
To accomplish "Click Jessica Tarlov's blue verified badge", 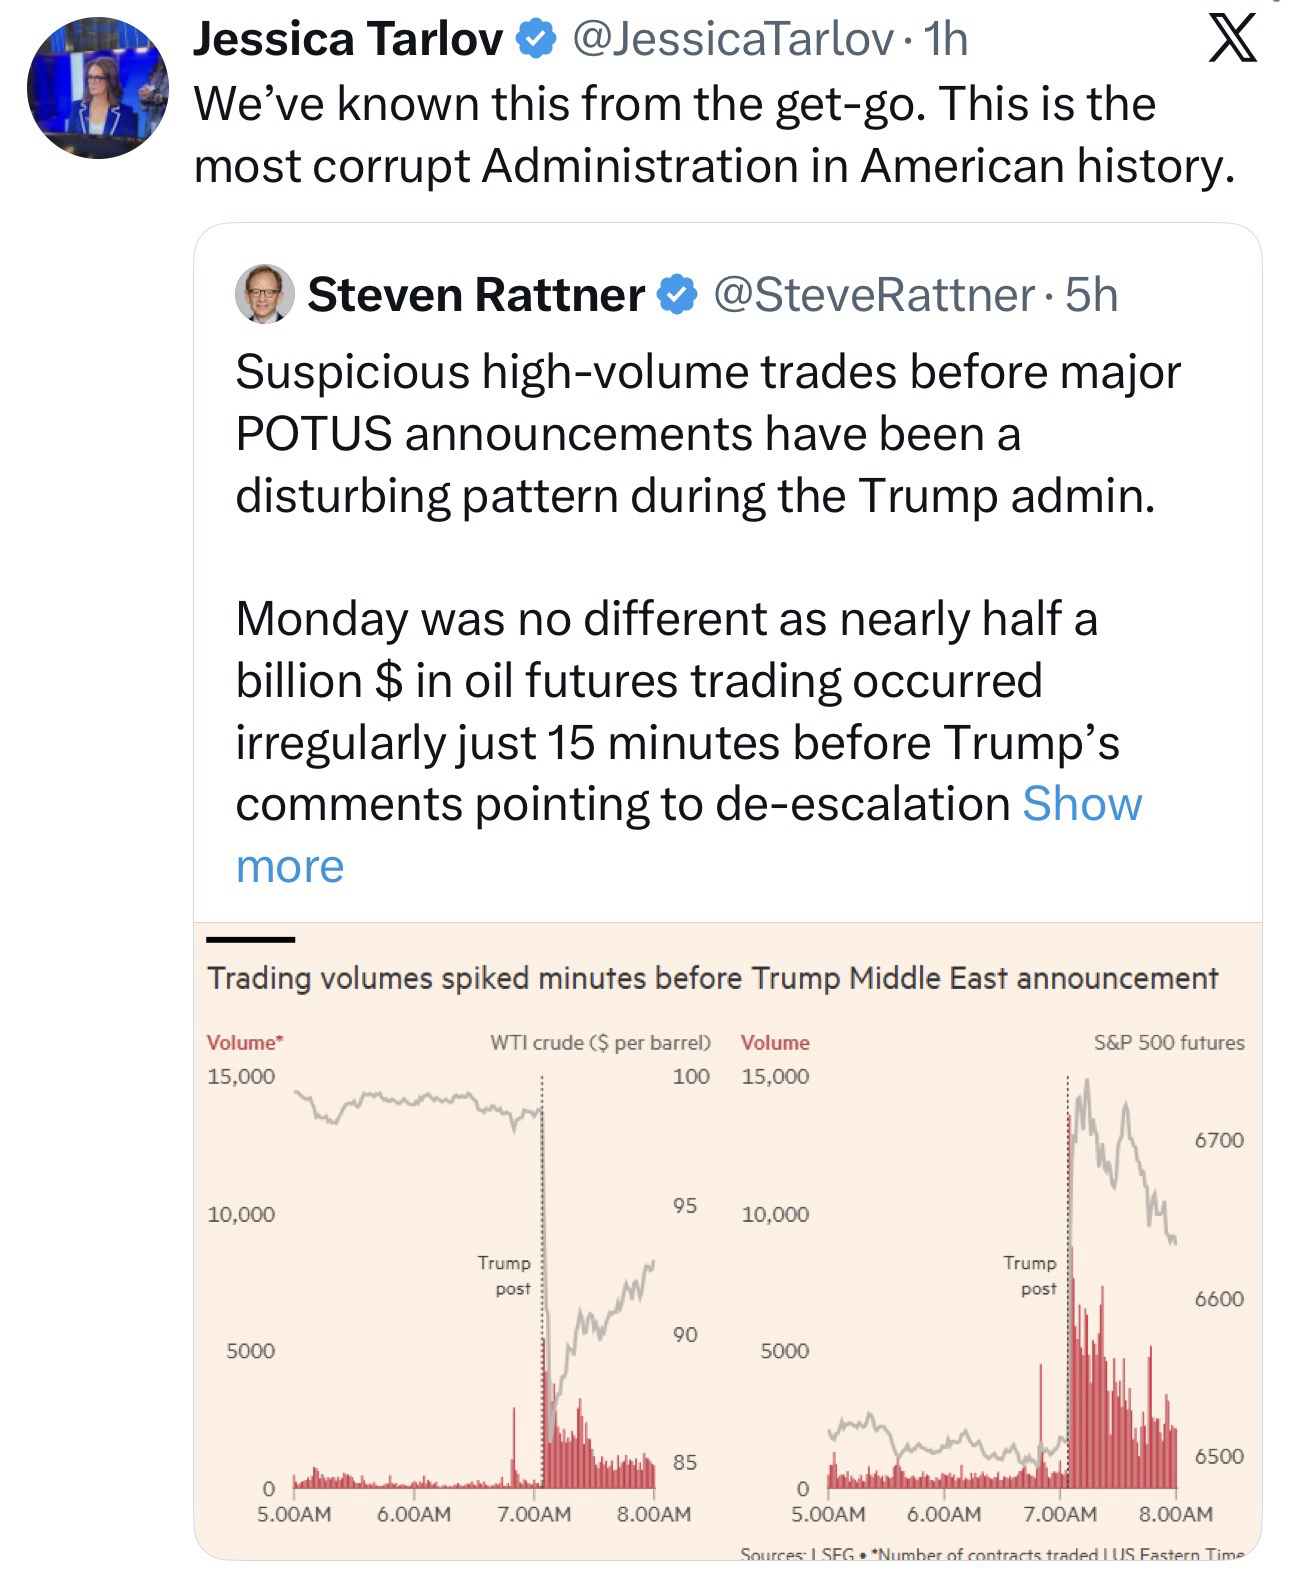I will click(x=535, y=40).
